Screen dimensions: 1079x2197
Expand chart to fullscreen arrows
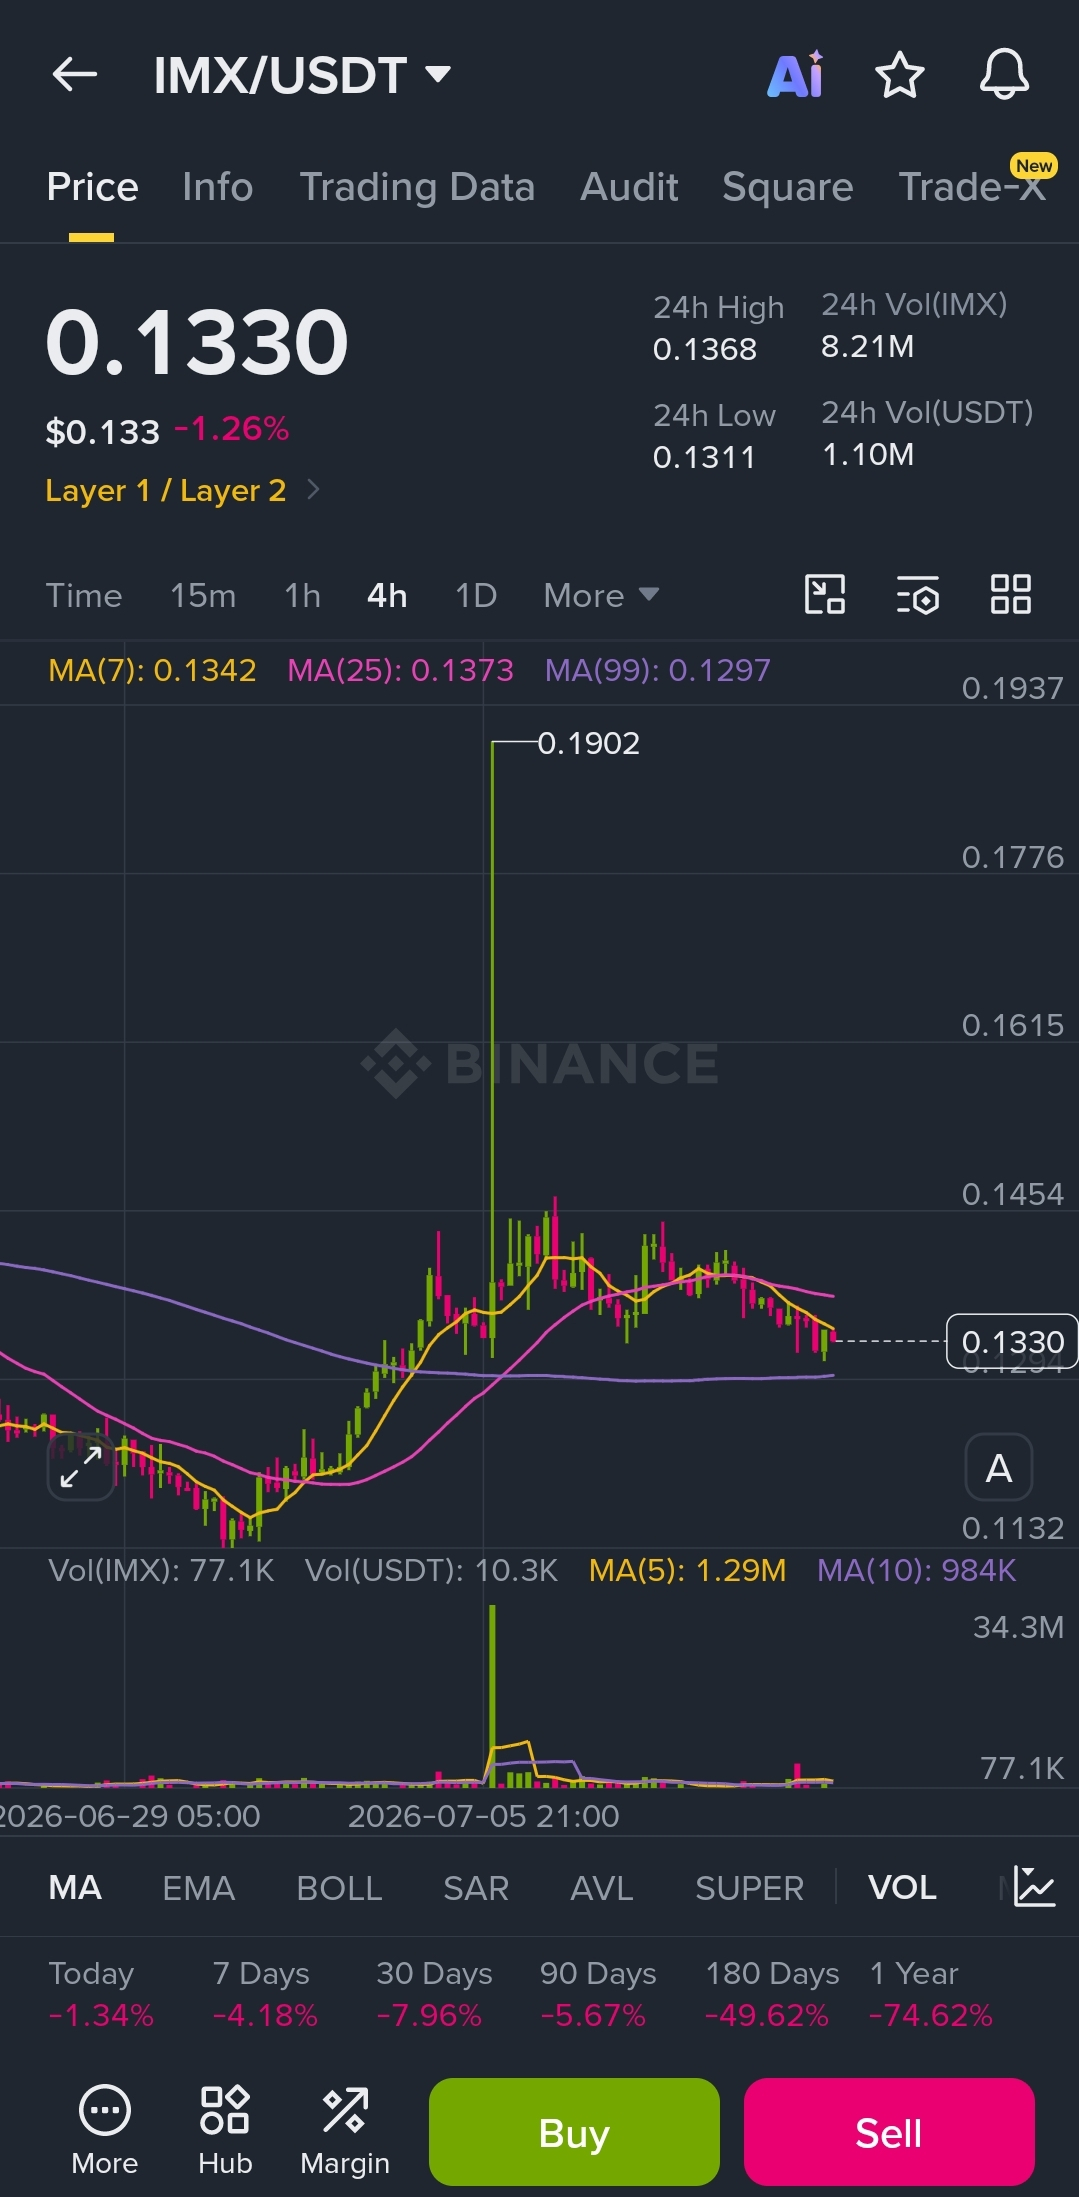[81, 1467]
